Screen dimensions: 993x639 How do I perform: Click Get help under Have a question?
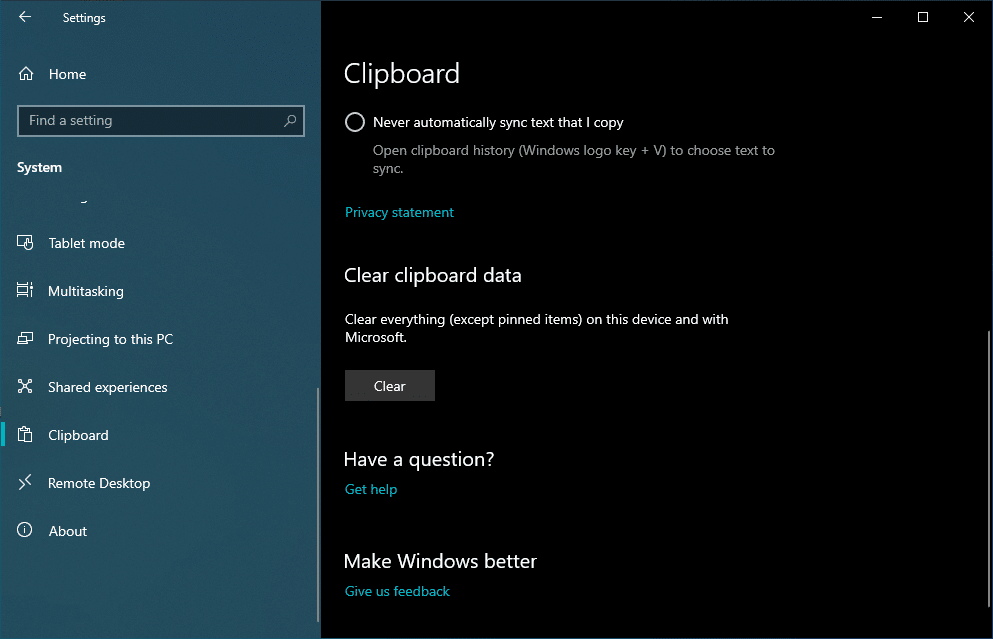(370, 489)
